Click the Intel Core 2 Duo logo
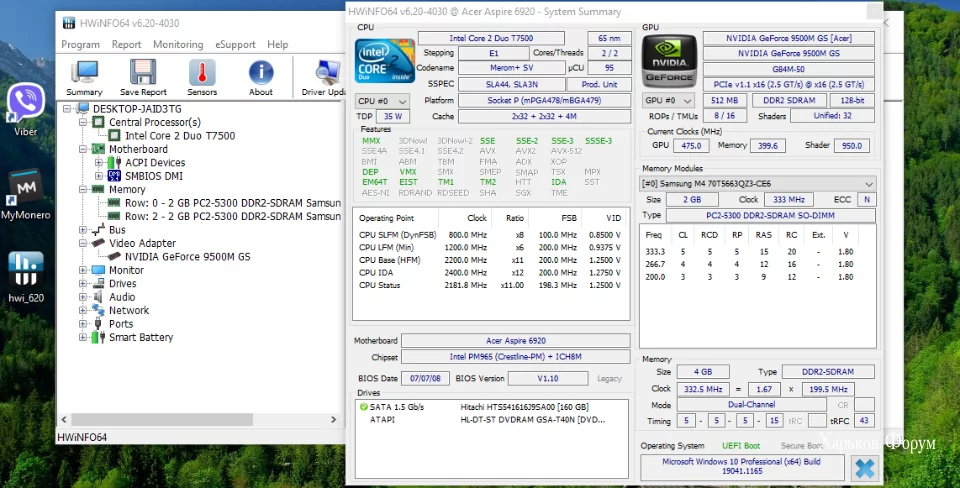Viewport: 960px width, 488px height. point(385,60)
